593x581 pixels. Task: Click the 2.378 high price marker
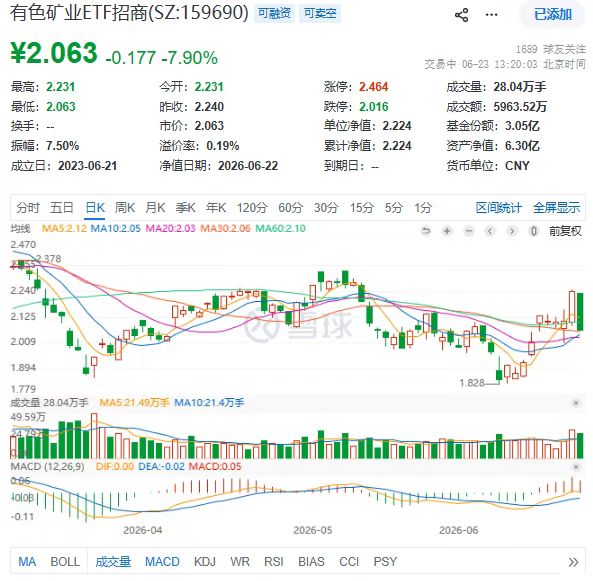pyautogui.click(x=48, y=259)
